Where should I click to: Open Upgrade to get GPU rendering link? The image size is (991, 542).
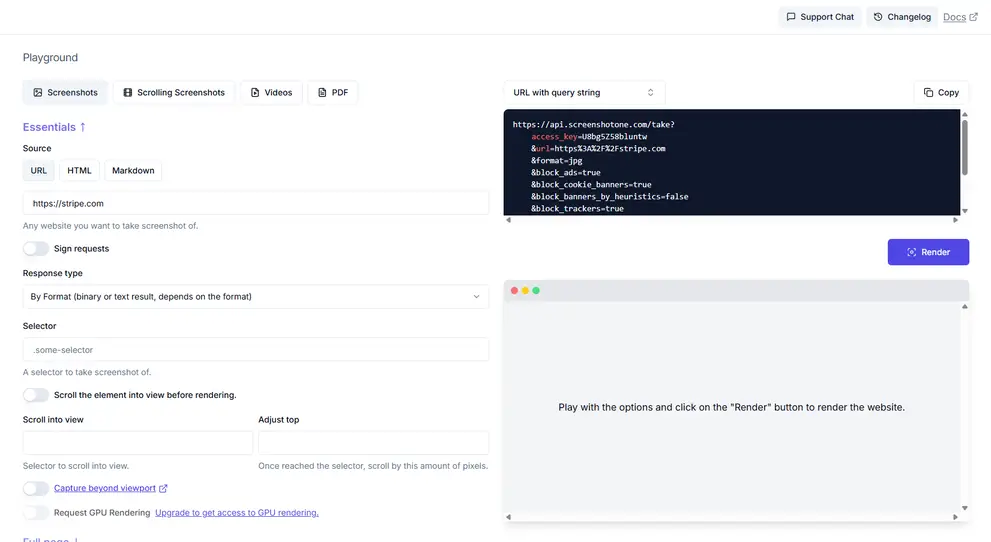click(x=237, y=513)
